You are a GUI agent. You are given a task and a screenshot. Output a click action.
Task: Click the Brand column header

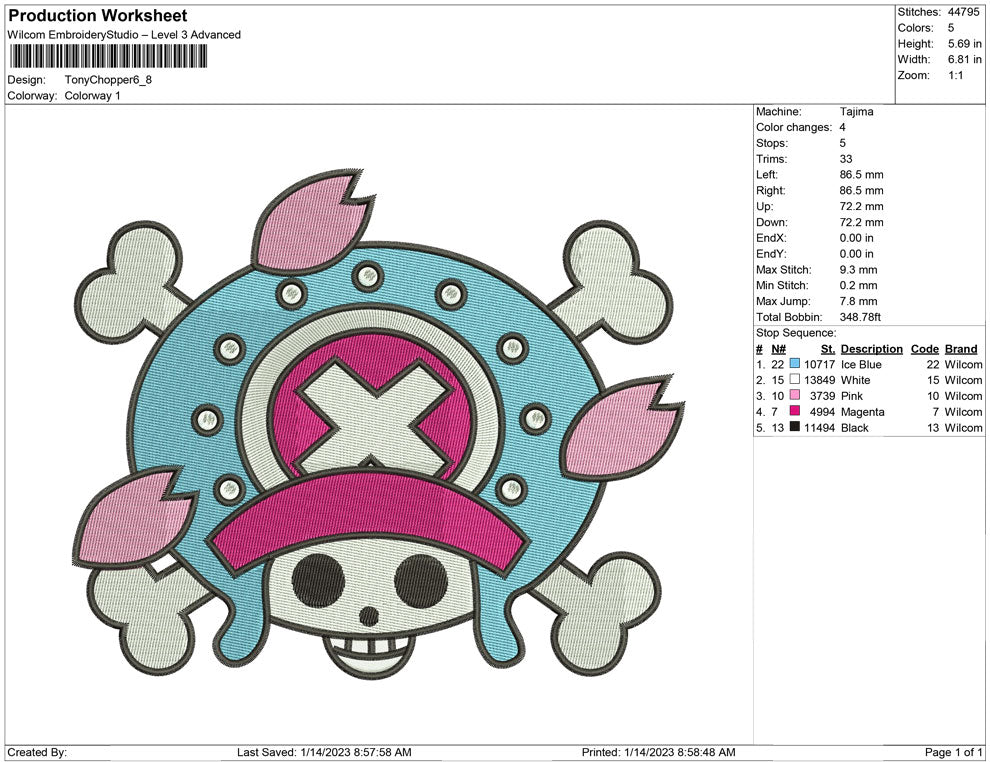click(x=959, y=349)
